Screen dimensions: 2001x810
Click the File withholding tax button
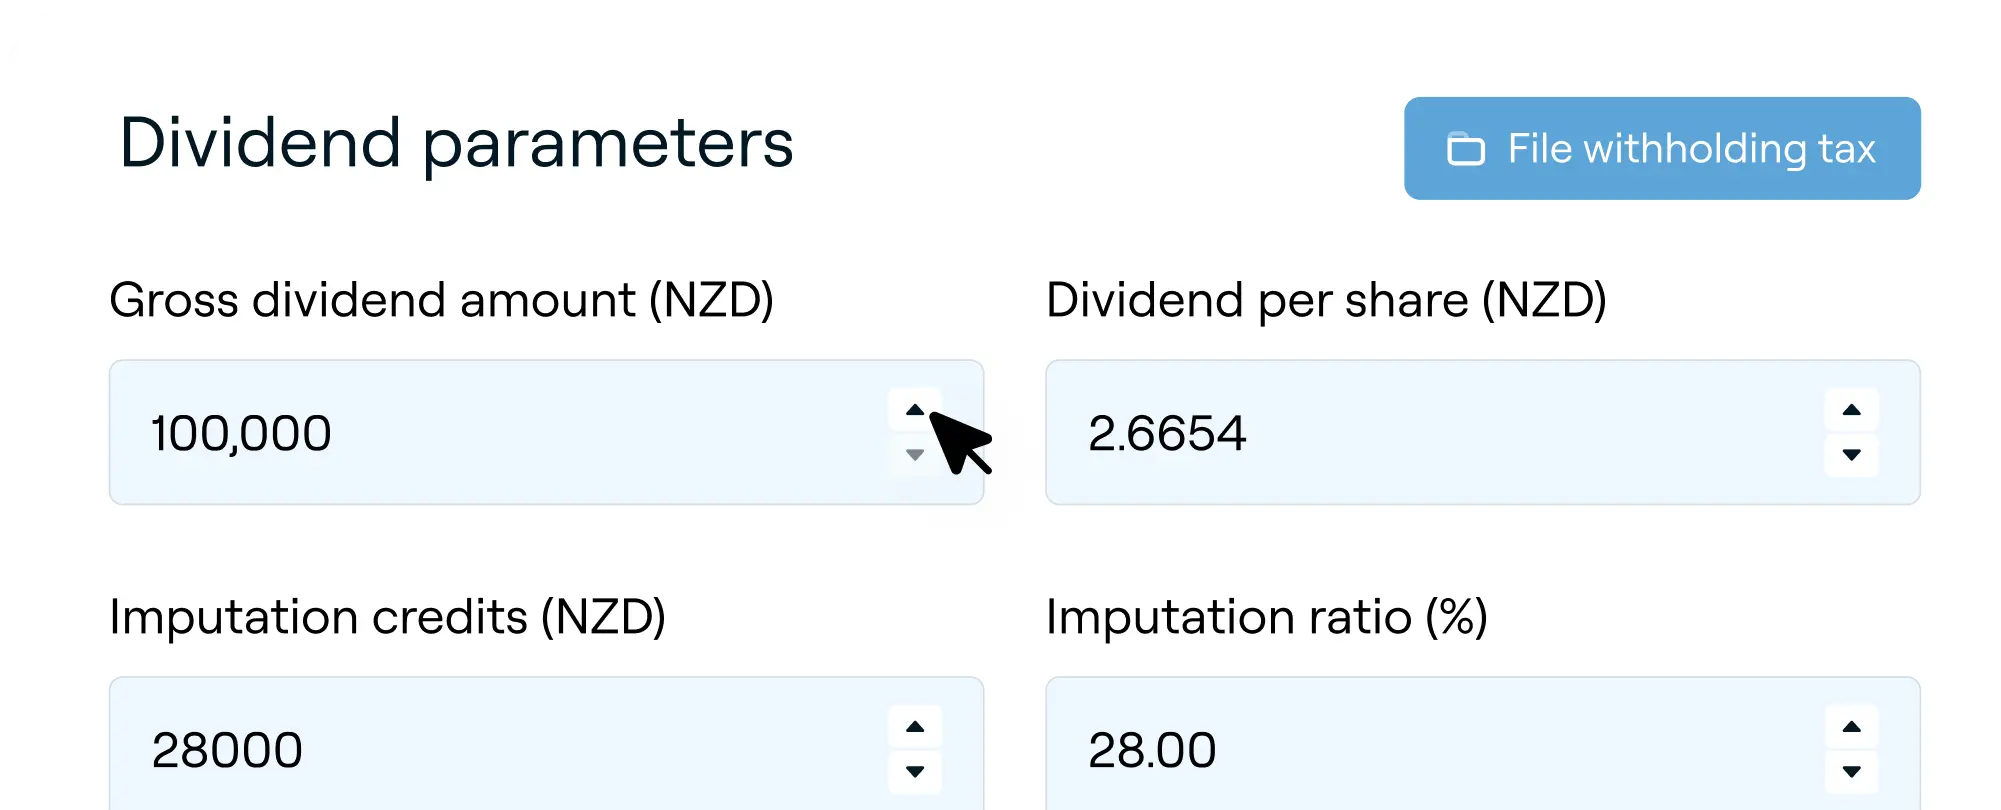[1661, 148]
